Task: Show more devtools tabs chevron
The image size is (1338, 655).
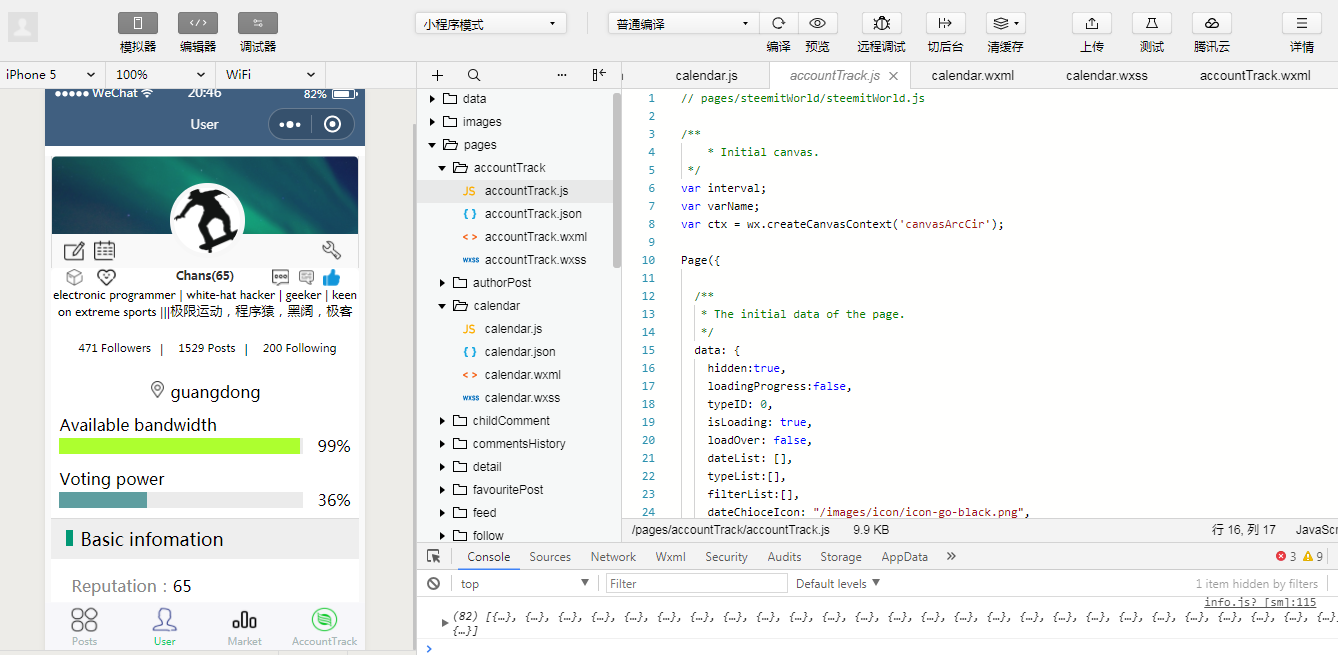Action: point(951,557)
